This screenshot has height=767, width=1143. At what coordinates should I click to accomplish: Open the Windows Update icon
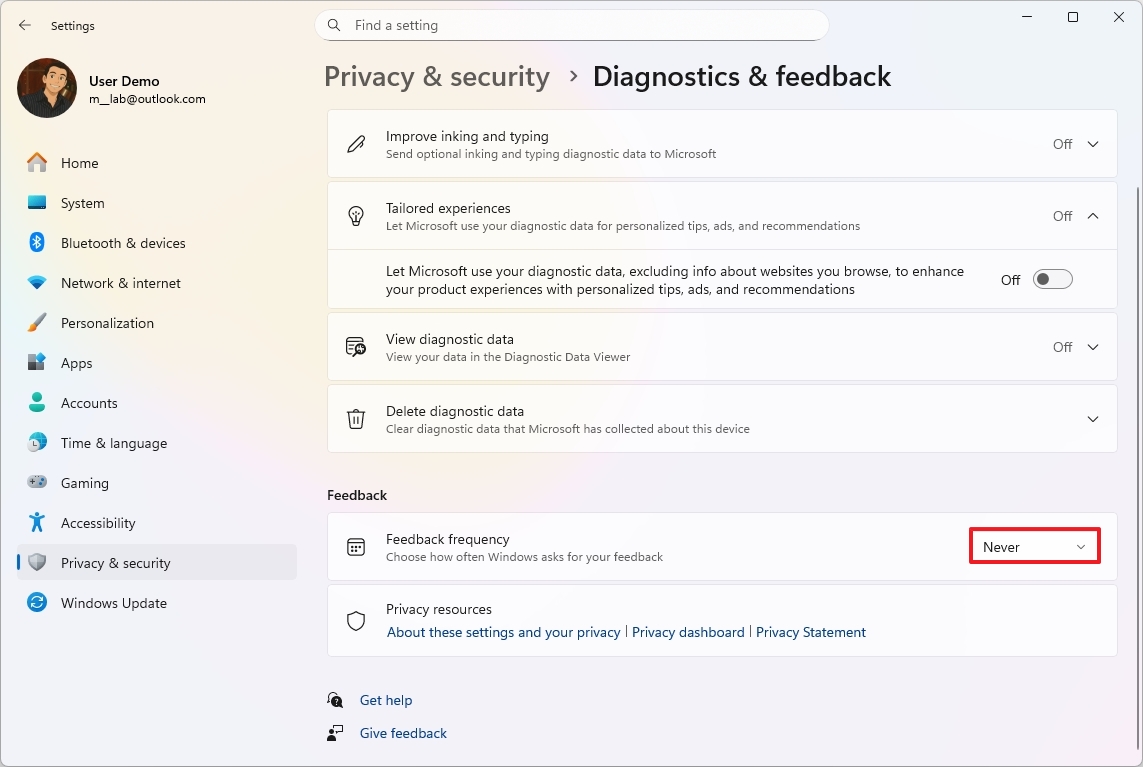pos(38,602)
